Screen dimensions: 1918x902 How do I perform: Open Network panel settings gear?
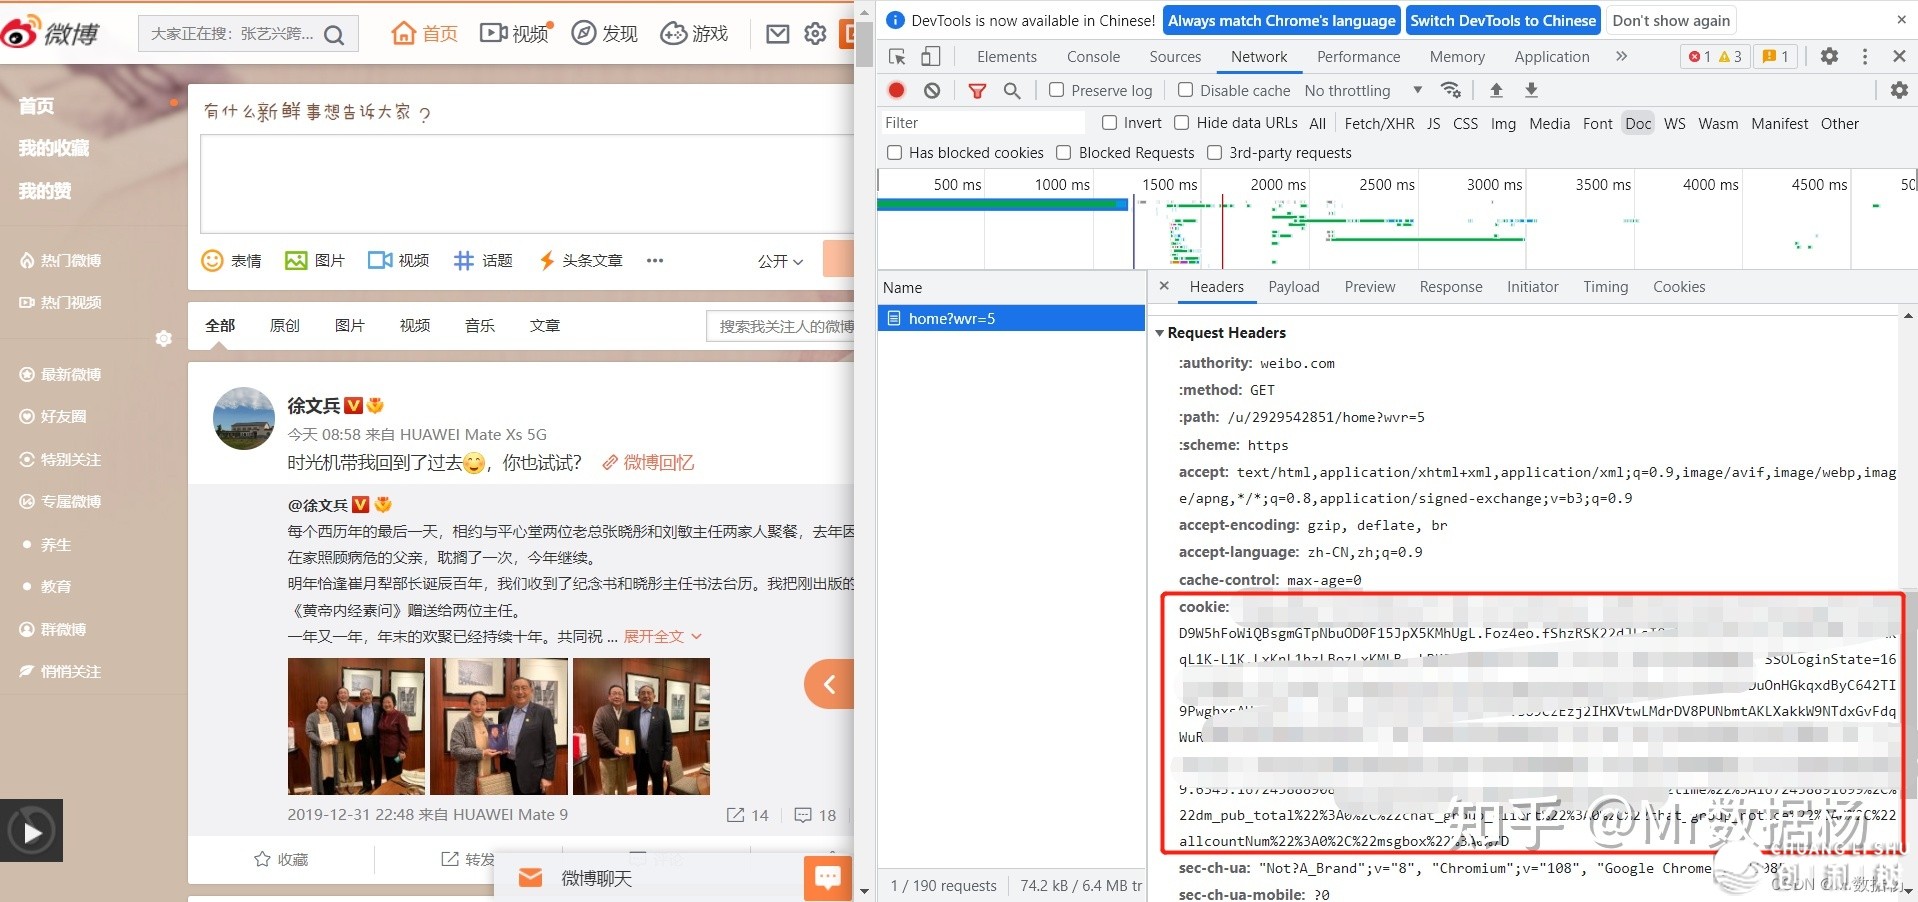pos(1899,90)
